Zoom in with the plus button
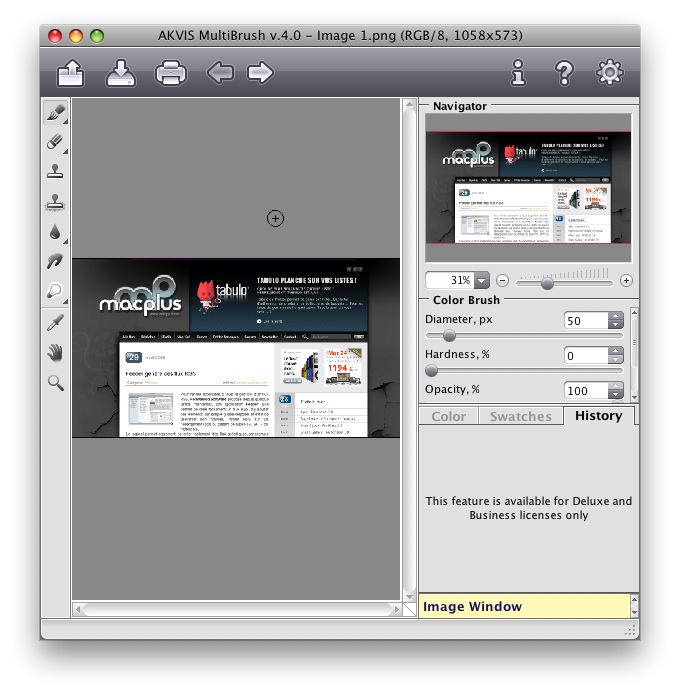 [x=626, y=281]
